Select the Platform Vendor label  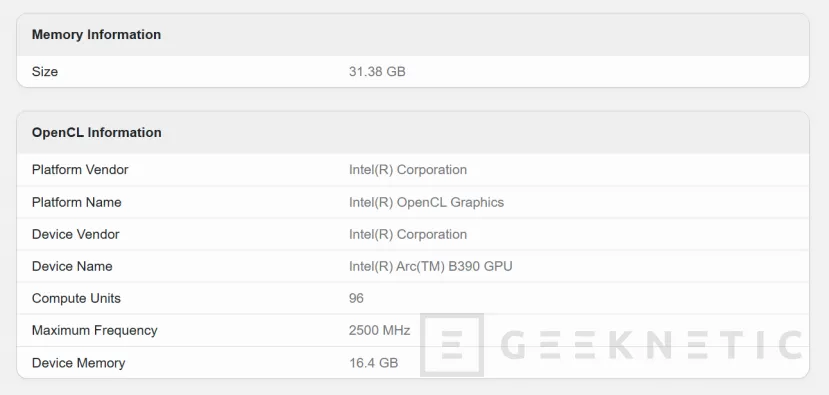click(80, 170)
